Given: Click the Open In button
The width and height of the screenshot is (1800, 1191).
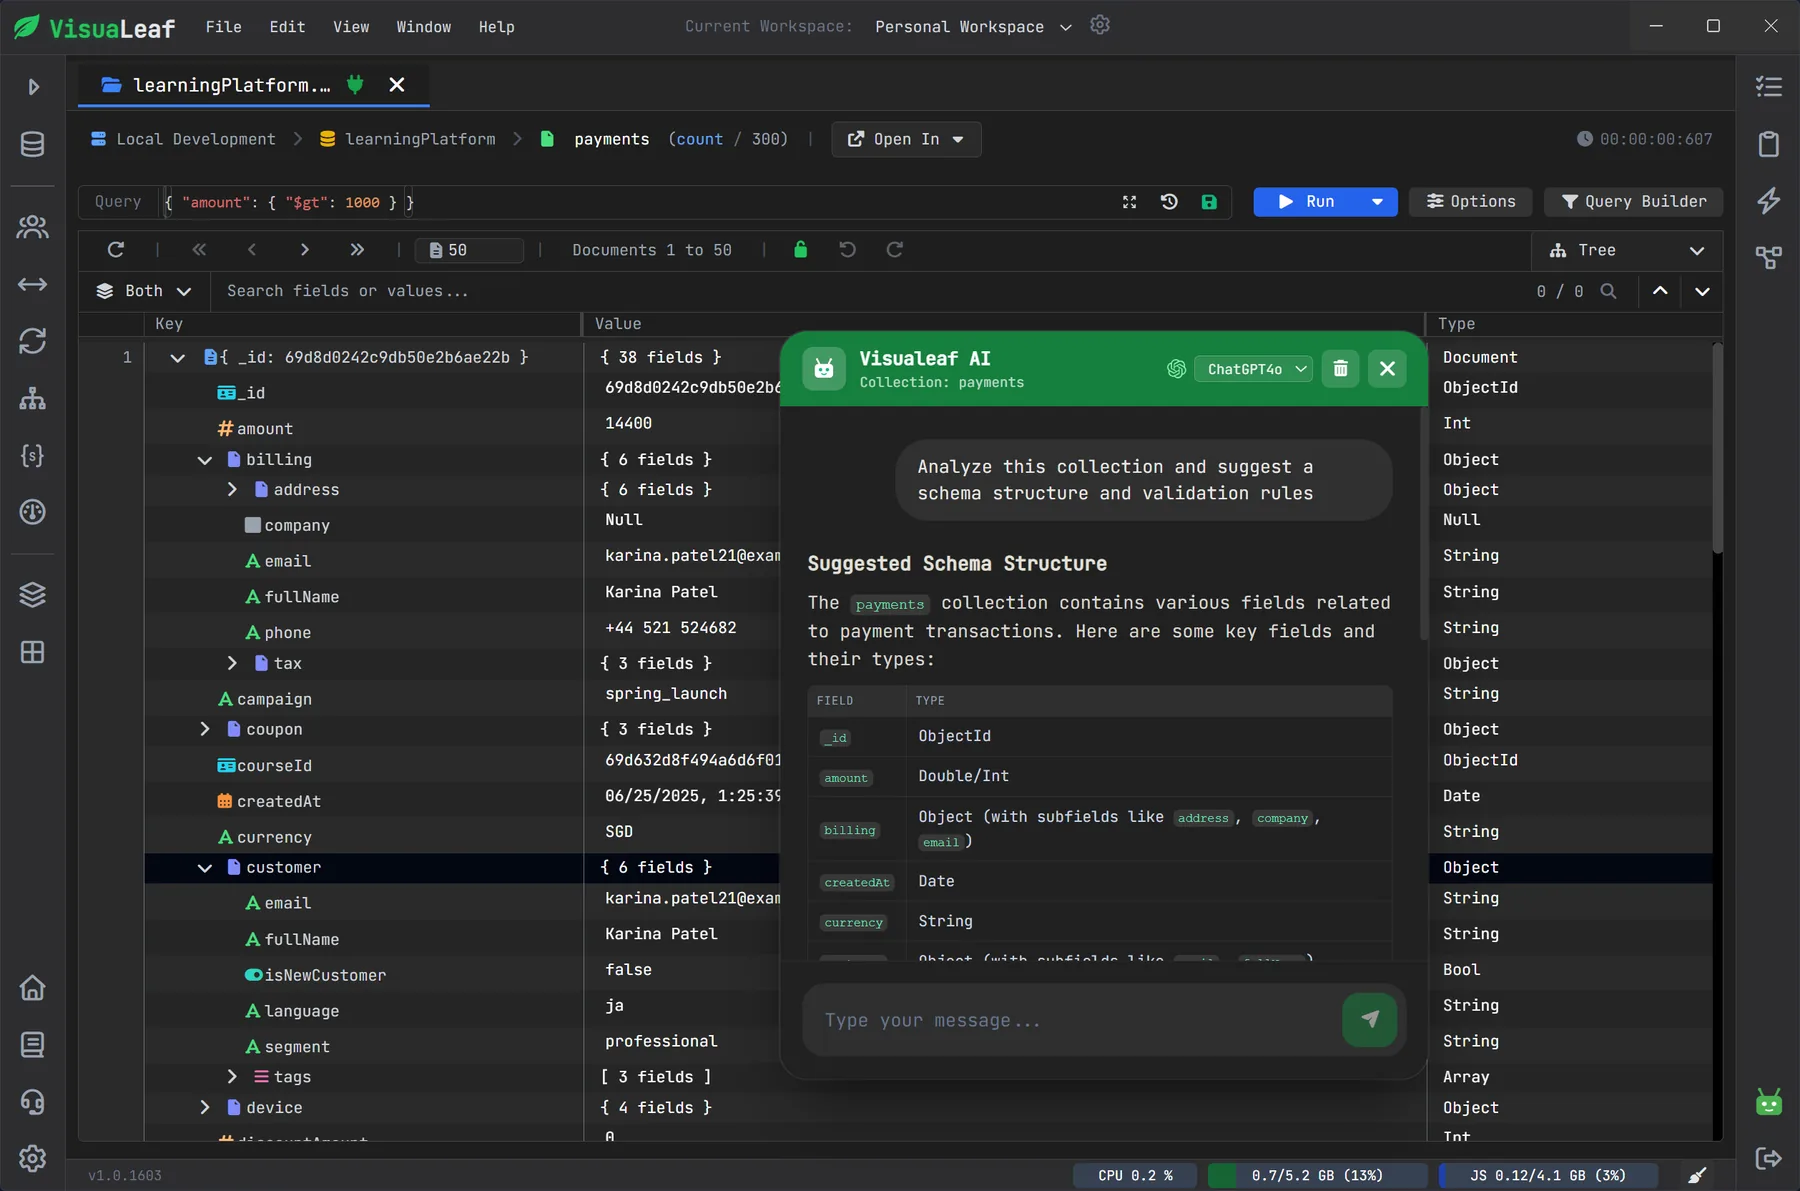Looking at the screenshot, I should tap(906, 139).
